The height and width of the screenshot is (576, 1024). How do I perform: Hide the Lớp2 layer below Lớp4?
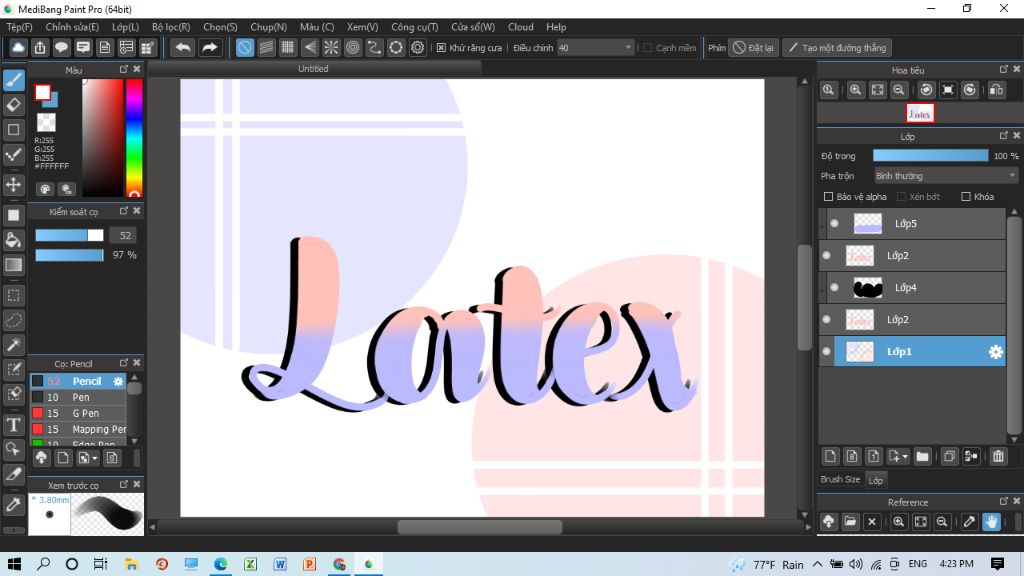point(827,319)
